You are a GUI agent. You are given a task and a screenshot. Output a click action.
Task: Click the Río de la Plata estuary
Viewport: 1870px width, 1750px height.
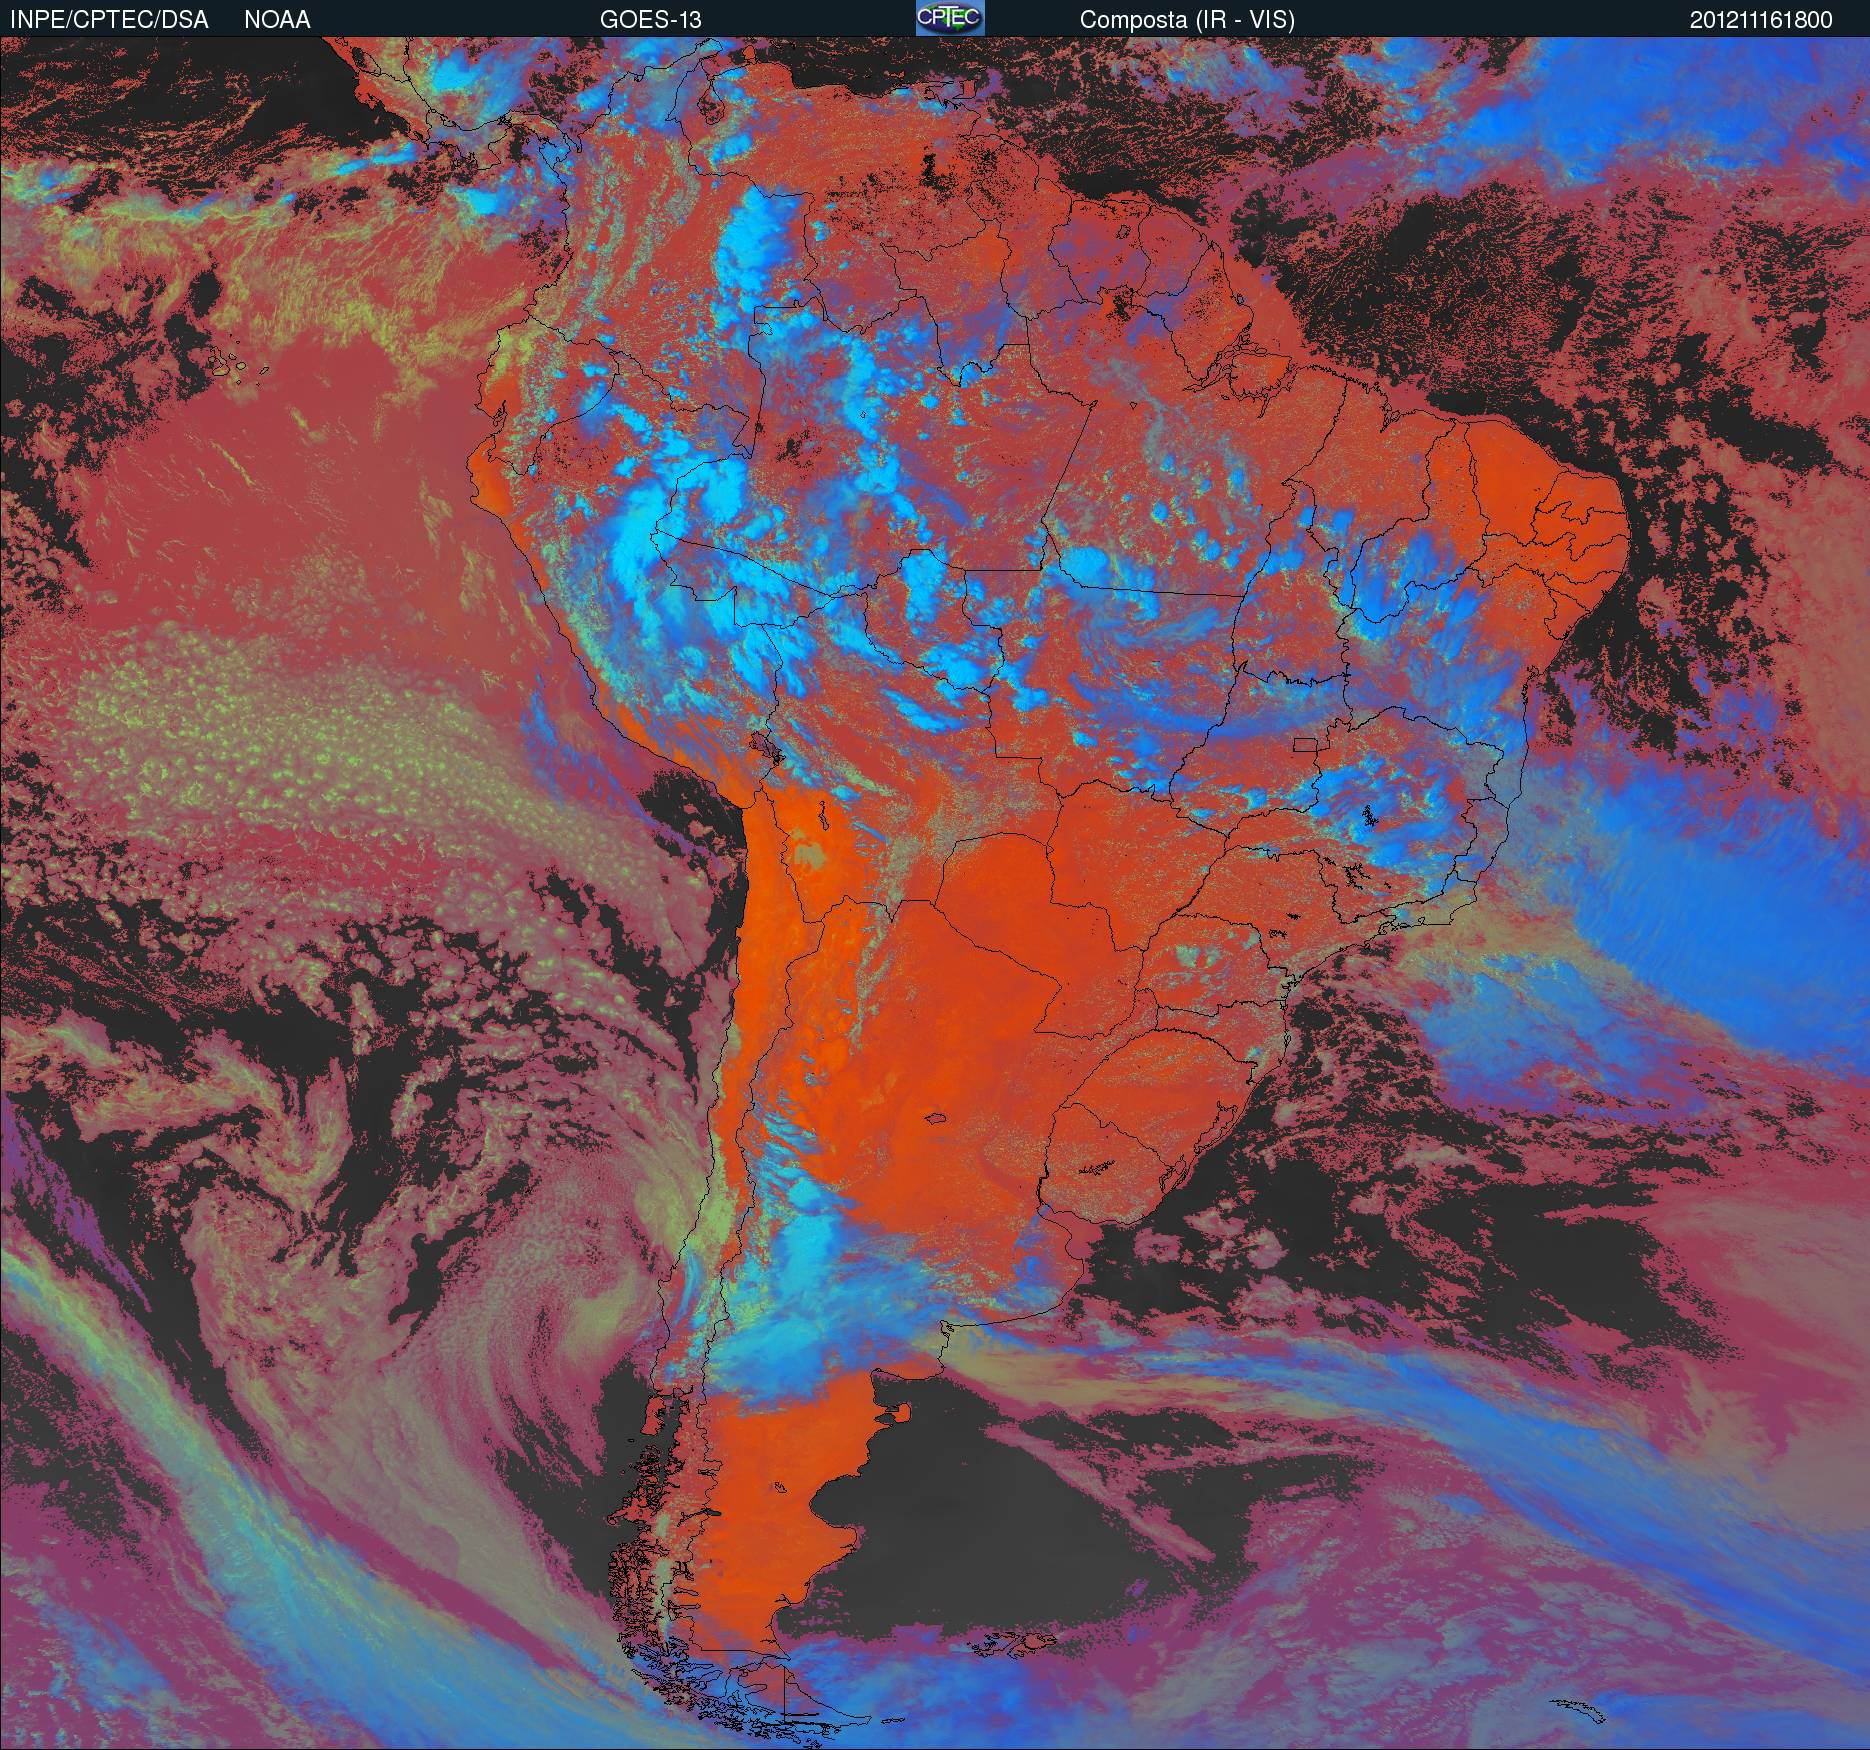(1075, 1240)
